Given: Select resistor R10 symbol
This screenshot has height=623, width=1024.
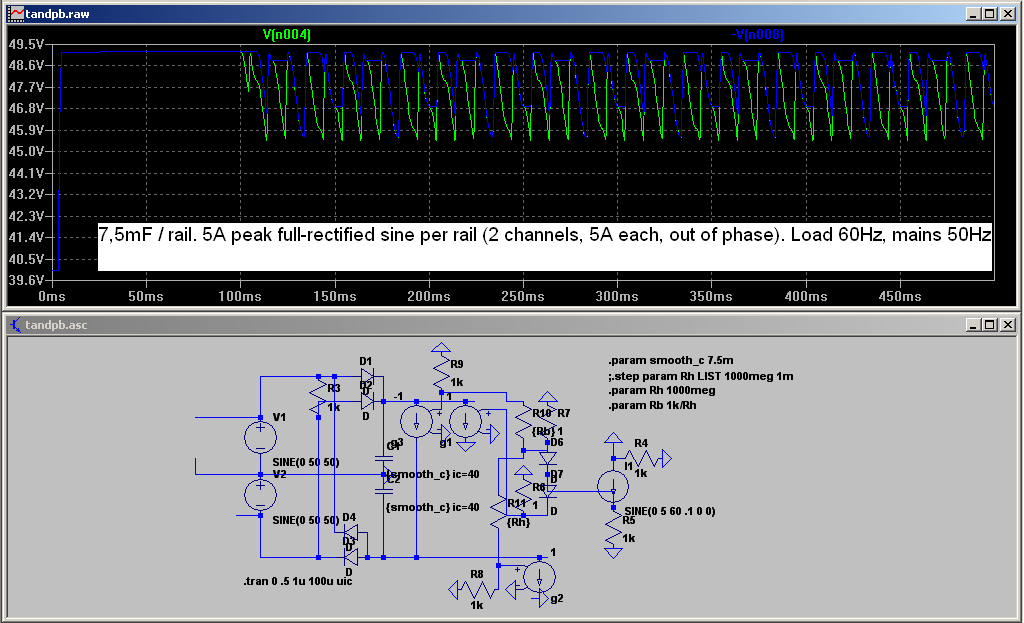Looking at the screenshot, I should coord(523,423).
